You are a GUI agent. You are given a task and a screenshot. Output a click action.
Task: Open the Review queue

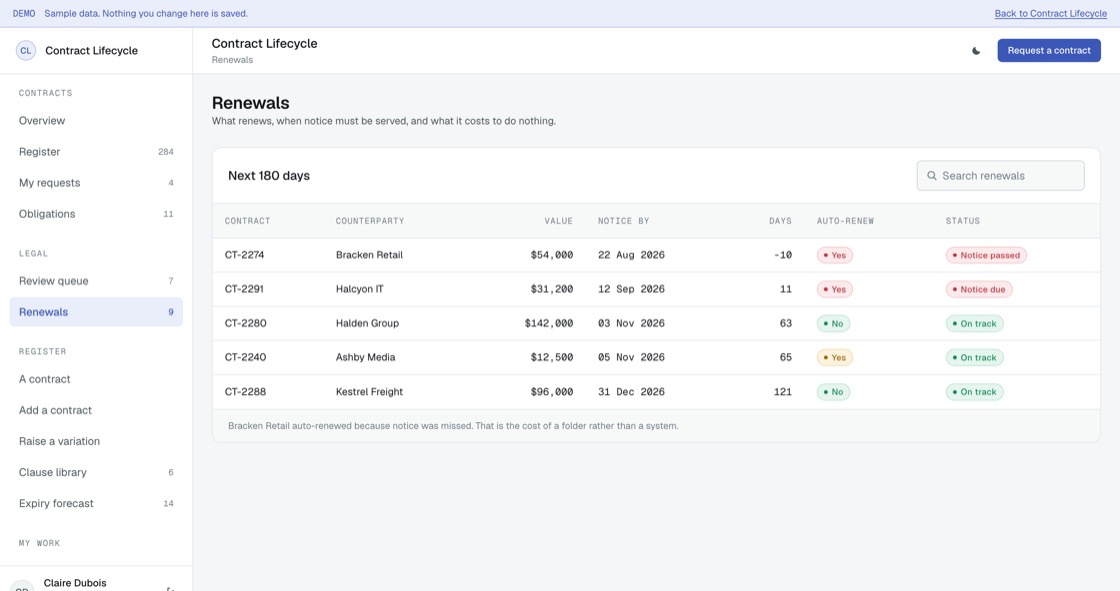[x=96, y=281]
